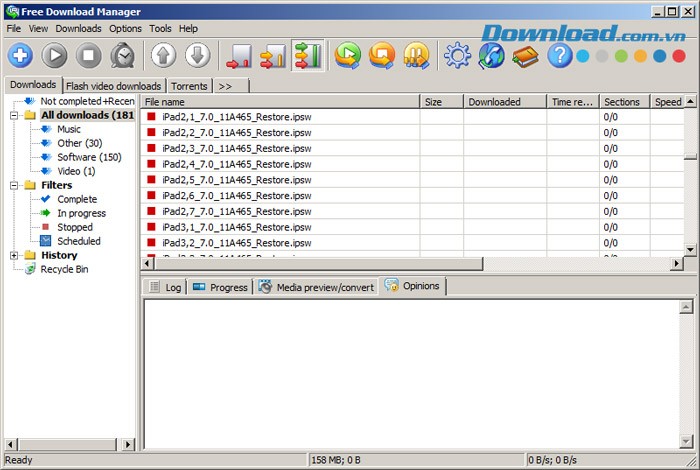Select medium traffic mode icon
700x470 pixels.
(273, 57)
